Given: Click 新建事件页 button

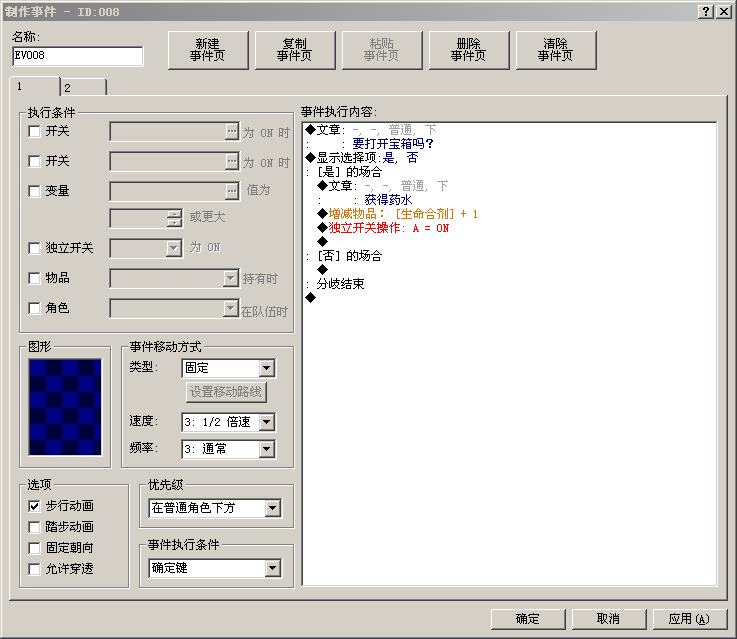Looking at the screenshot, I should pyautogui.click(x=208, y=50).
